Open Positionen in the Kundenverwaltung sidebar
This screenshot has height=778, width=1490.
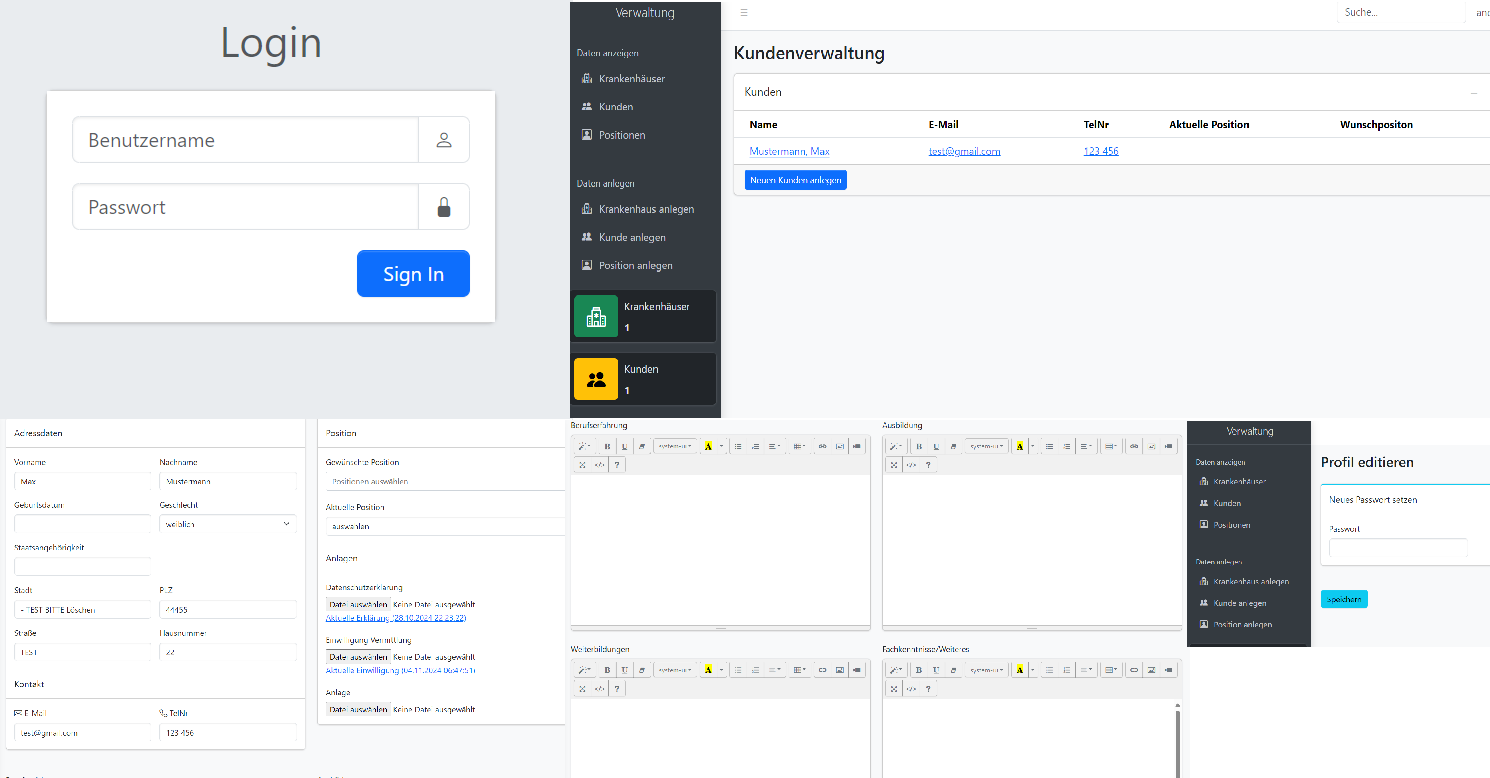pyautogui.click(x=622, y=135)
